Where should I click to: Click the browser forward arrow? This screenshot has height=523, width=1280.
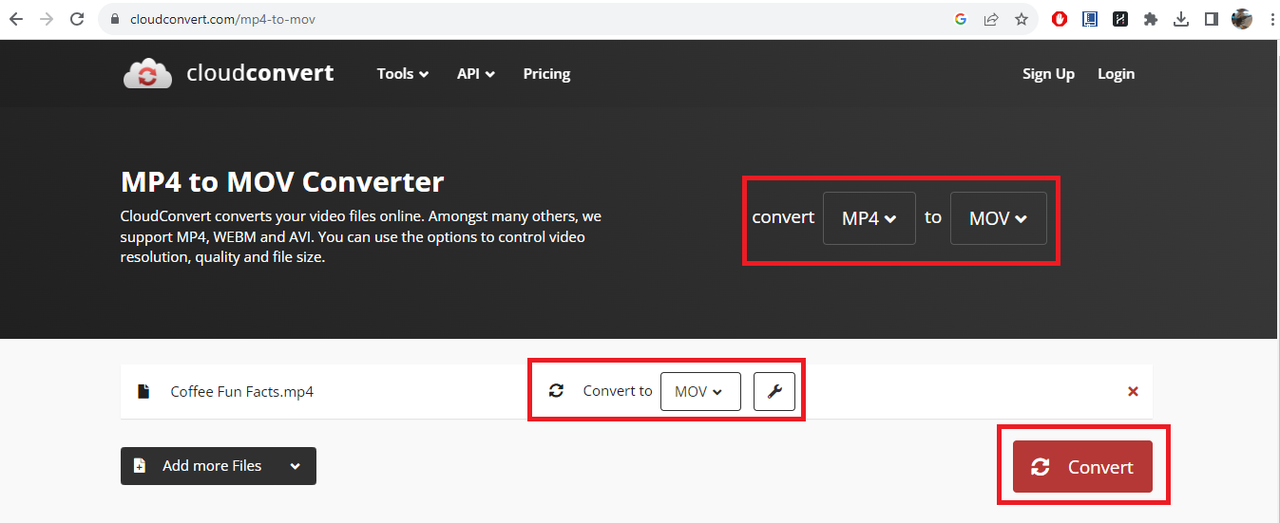point(46,19)
